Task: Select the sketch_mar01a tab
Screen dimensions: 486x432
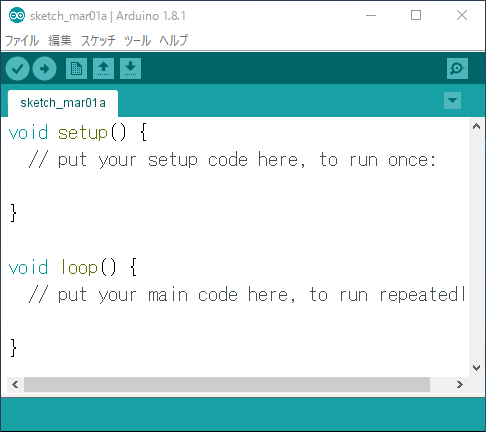Action: click(x=63, y=103)
